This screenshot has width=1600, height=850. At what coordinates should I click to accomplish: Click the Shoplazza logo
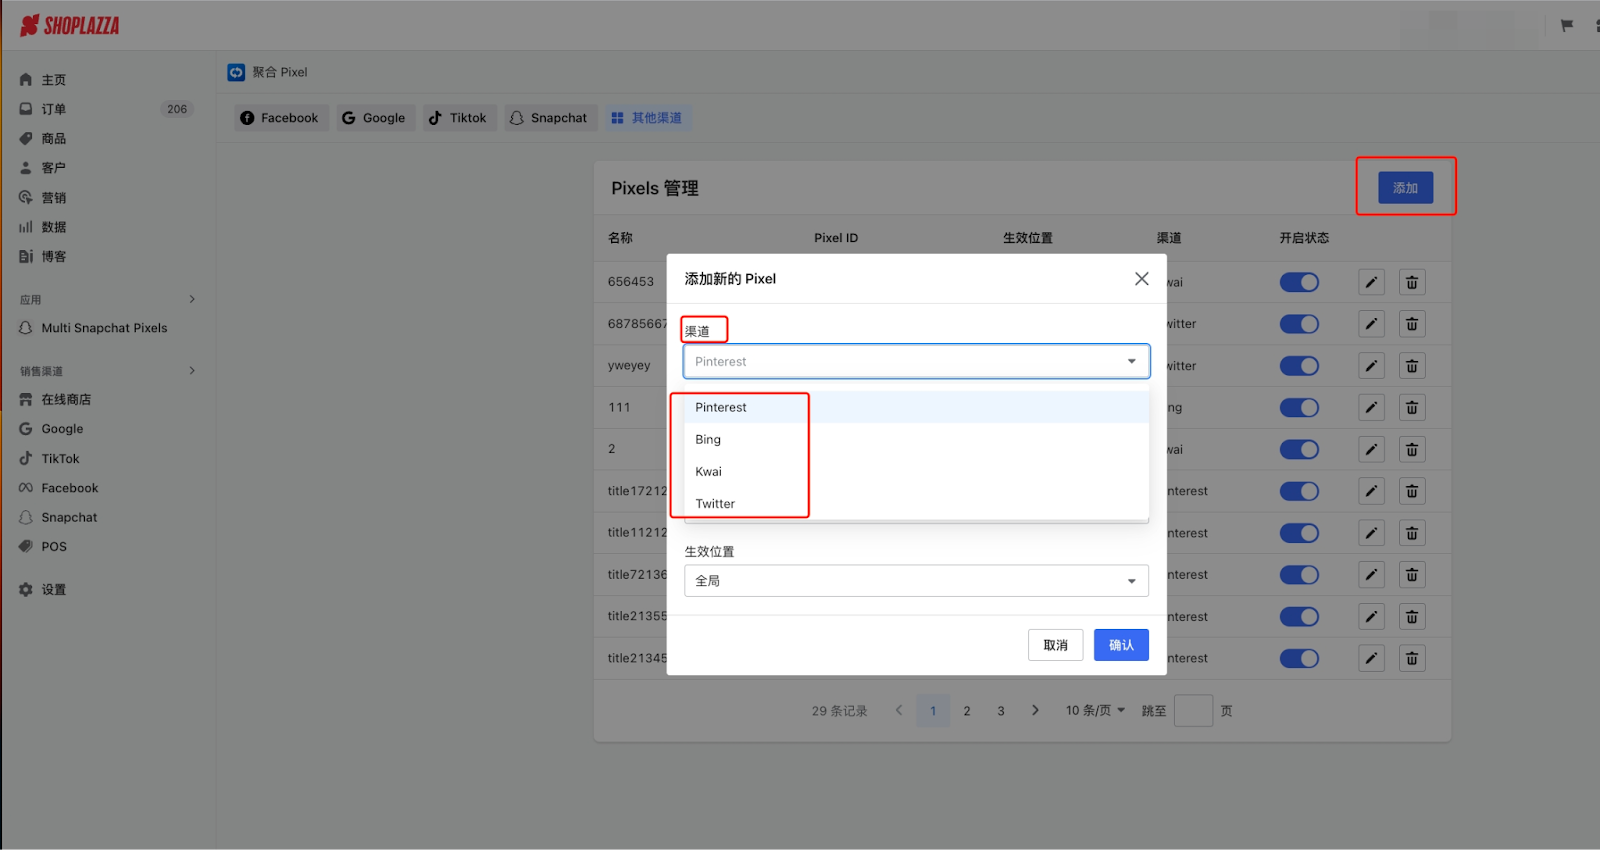tap(70, 25)
